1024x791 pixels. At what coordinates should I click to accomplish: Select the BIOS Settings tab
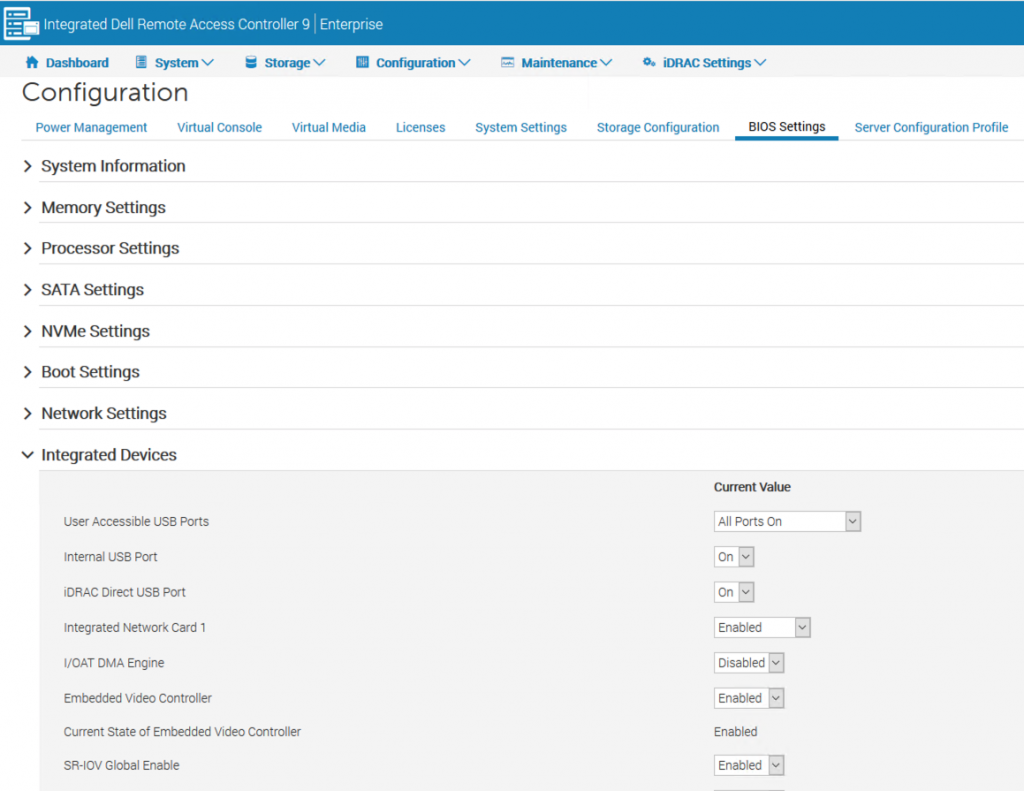coord(787,127)
